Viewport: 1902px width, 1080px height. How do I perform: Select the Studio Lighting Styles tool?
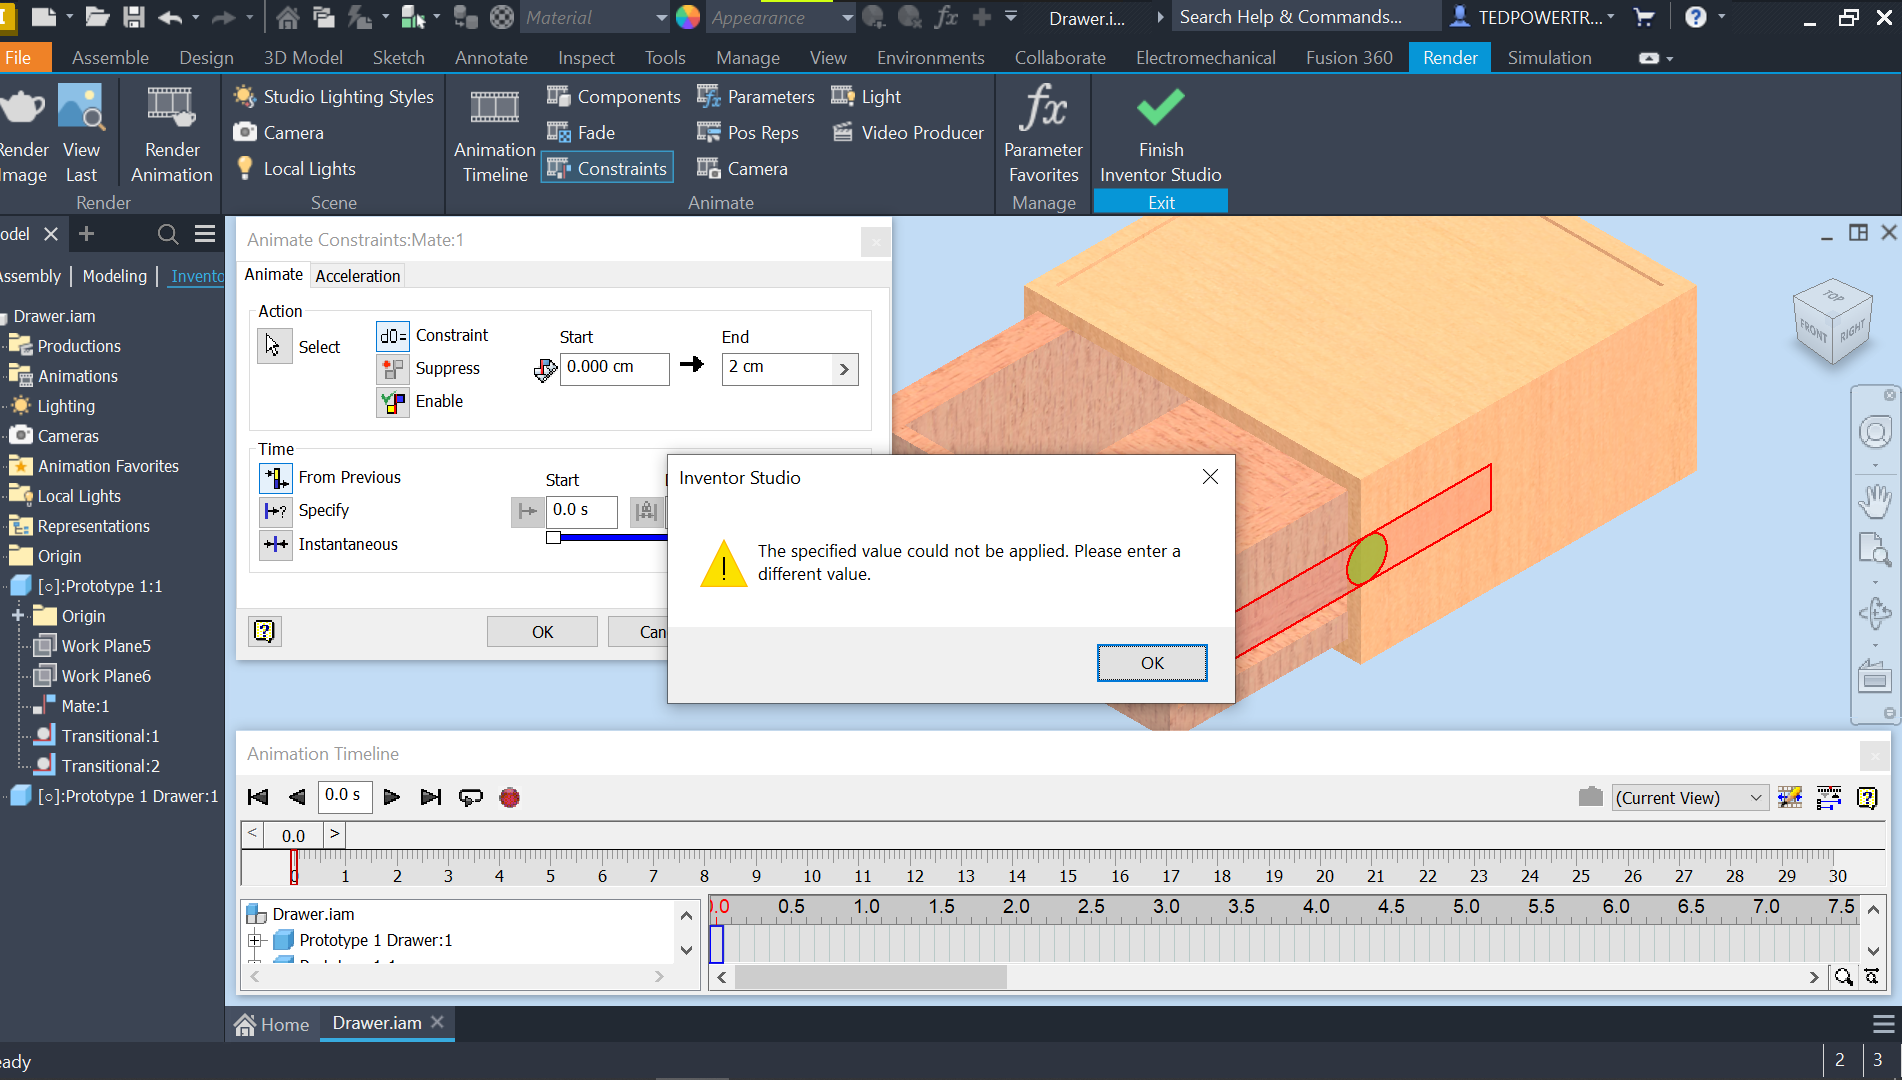click(332, 96)
